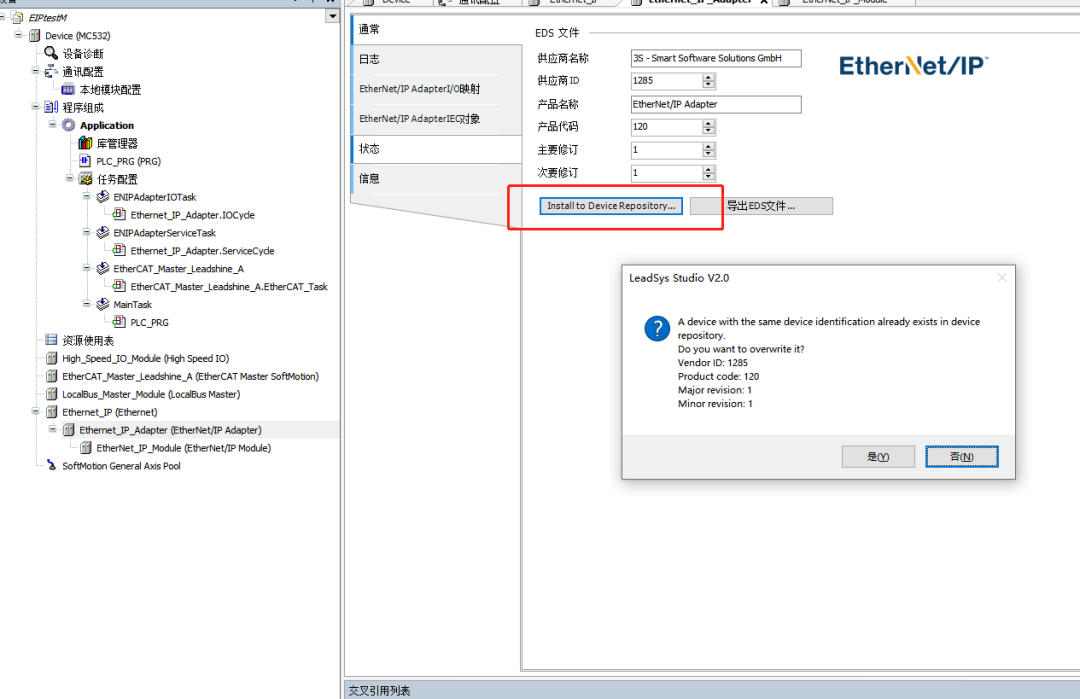This screenshot has width=1080, height=699.
Task: Click the 是(Y) button in the dialog
Action: [x=878, y=456]
